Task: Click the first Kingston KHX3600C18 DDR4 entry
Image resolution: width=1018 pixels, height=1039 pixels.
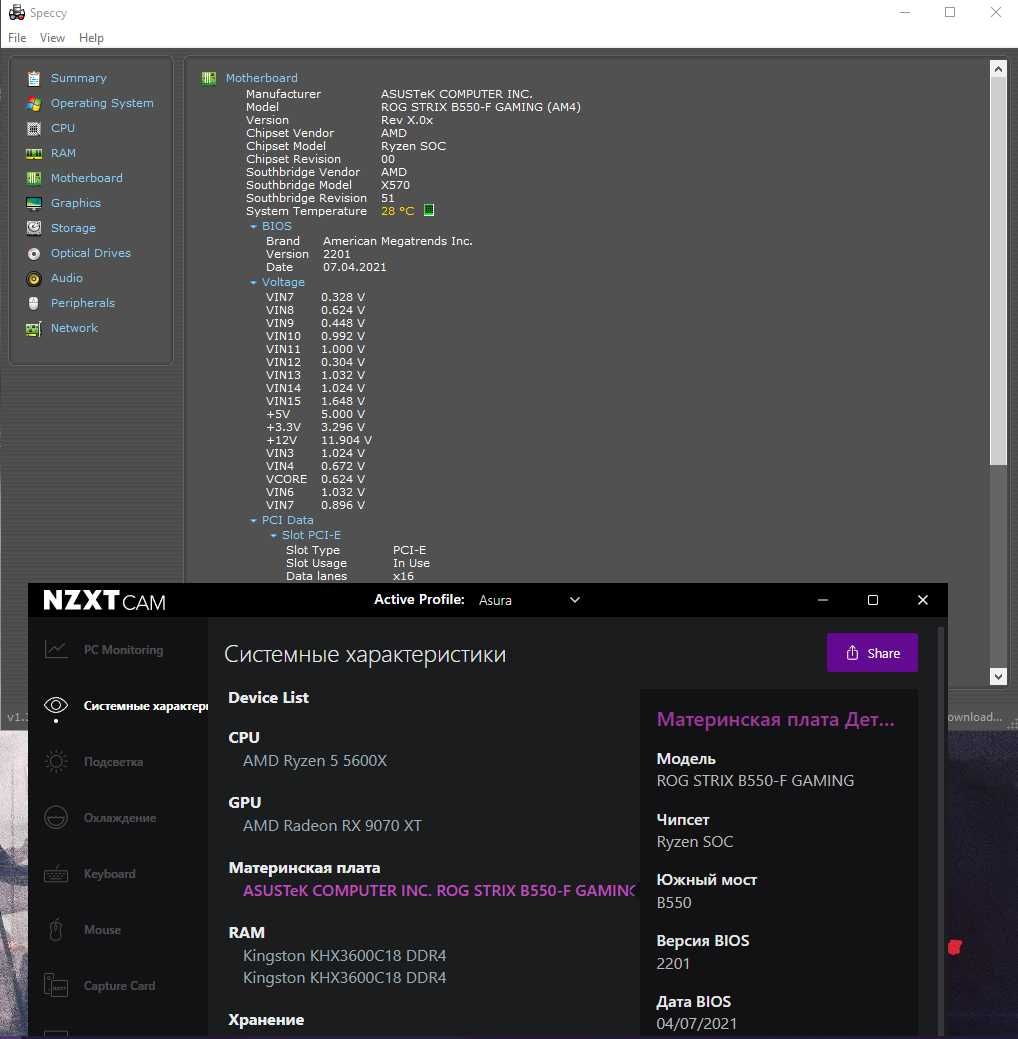Action: tap(345, 956)
